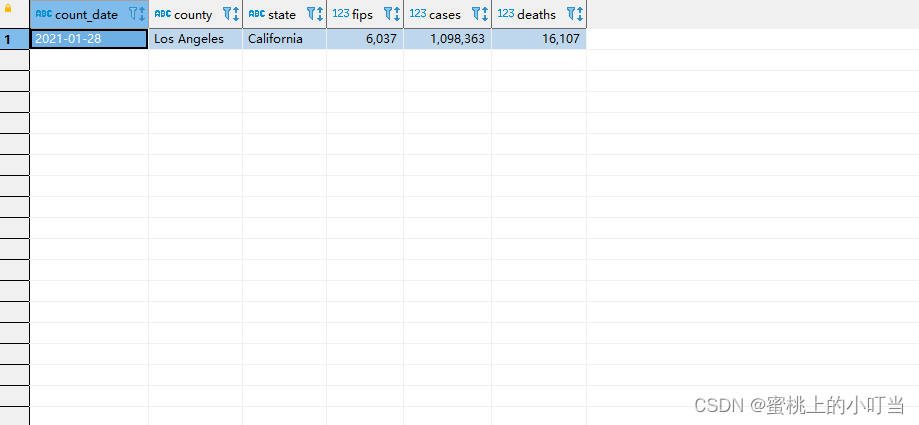Click ABC type icon of state column
This screenshot has width=919, height=425.
click(257, 14)
